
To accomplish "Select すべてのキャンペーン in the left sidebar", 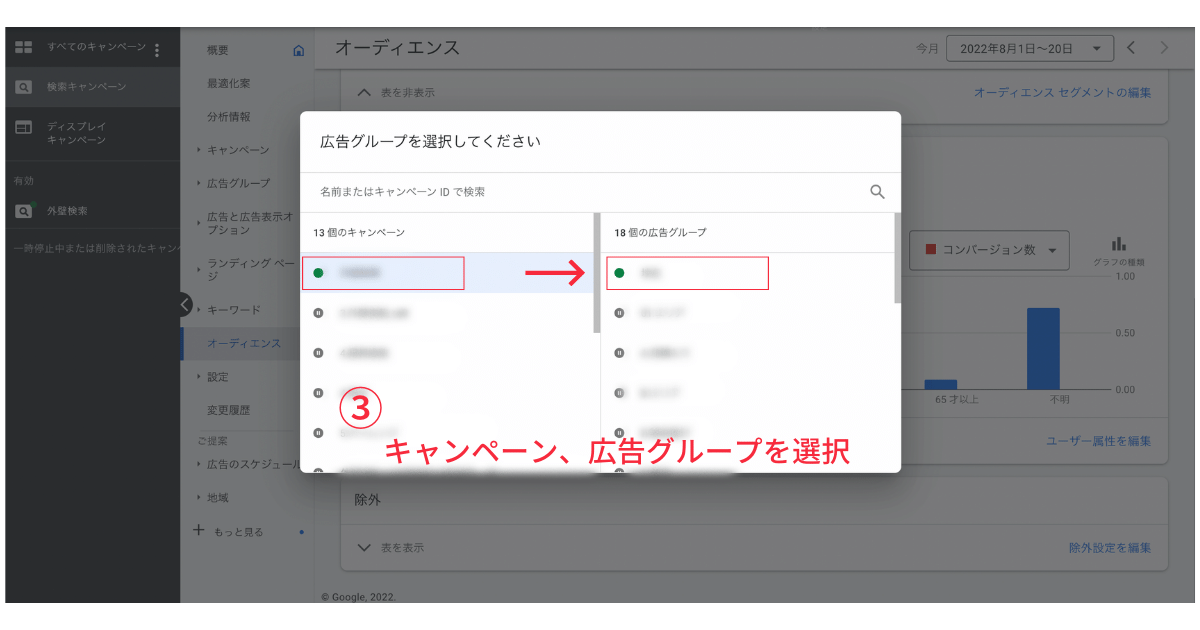I will [96, 48].
